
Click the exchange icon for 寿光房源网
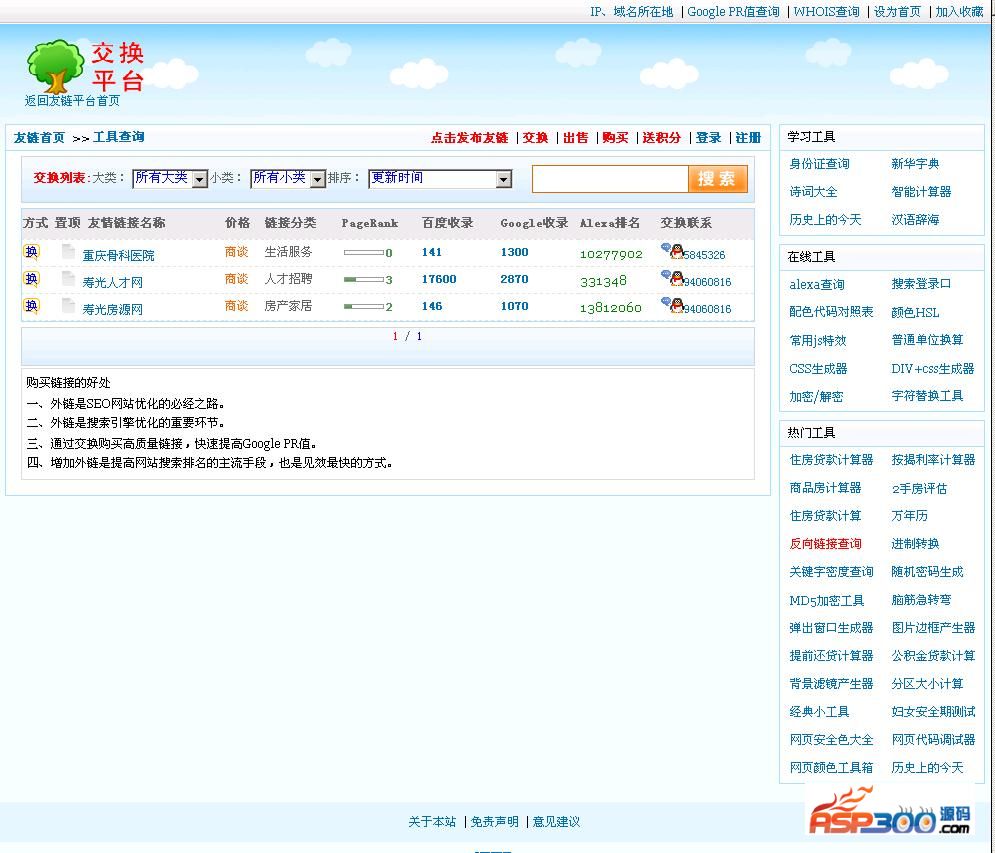tap(32, 306)
